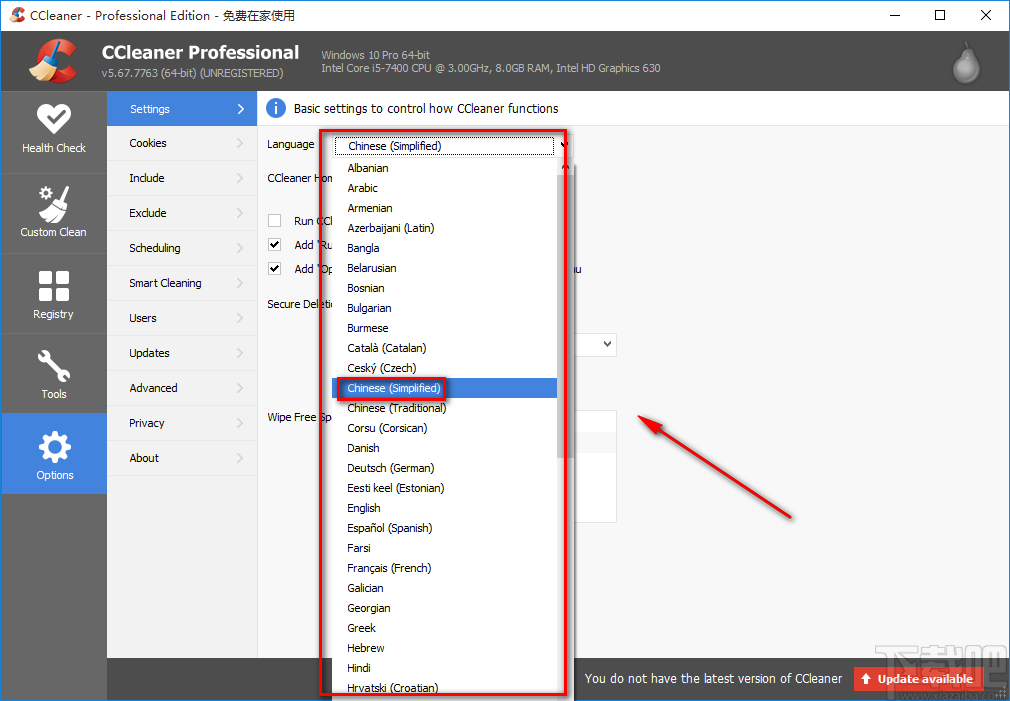Select Burmese language option
Screen dimensions: 1010x701
coord(444,328)
